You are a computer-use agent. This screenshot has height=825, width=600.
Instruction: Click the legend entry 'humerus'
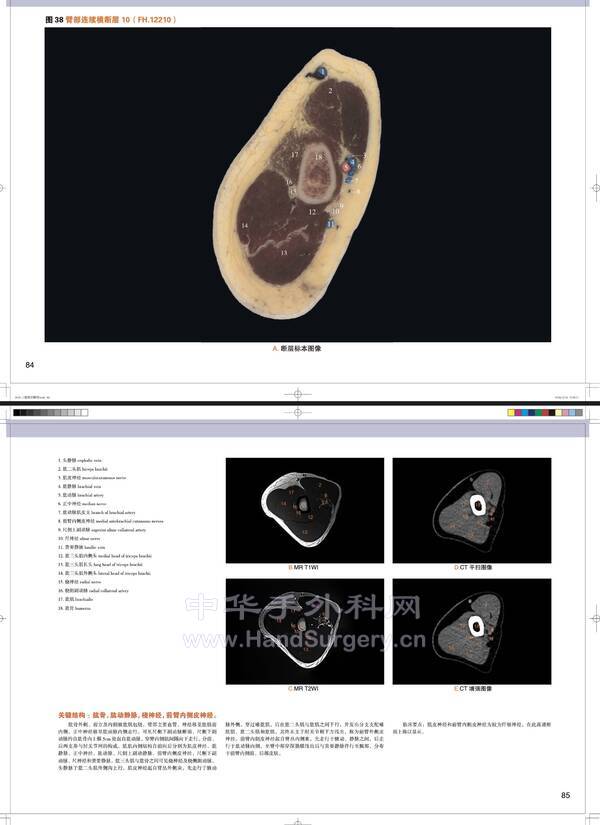76,608
